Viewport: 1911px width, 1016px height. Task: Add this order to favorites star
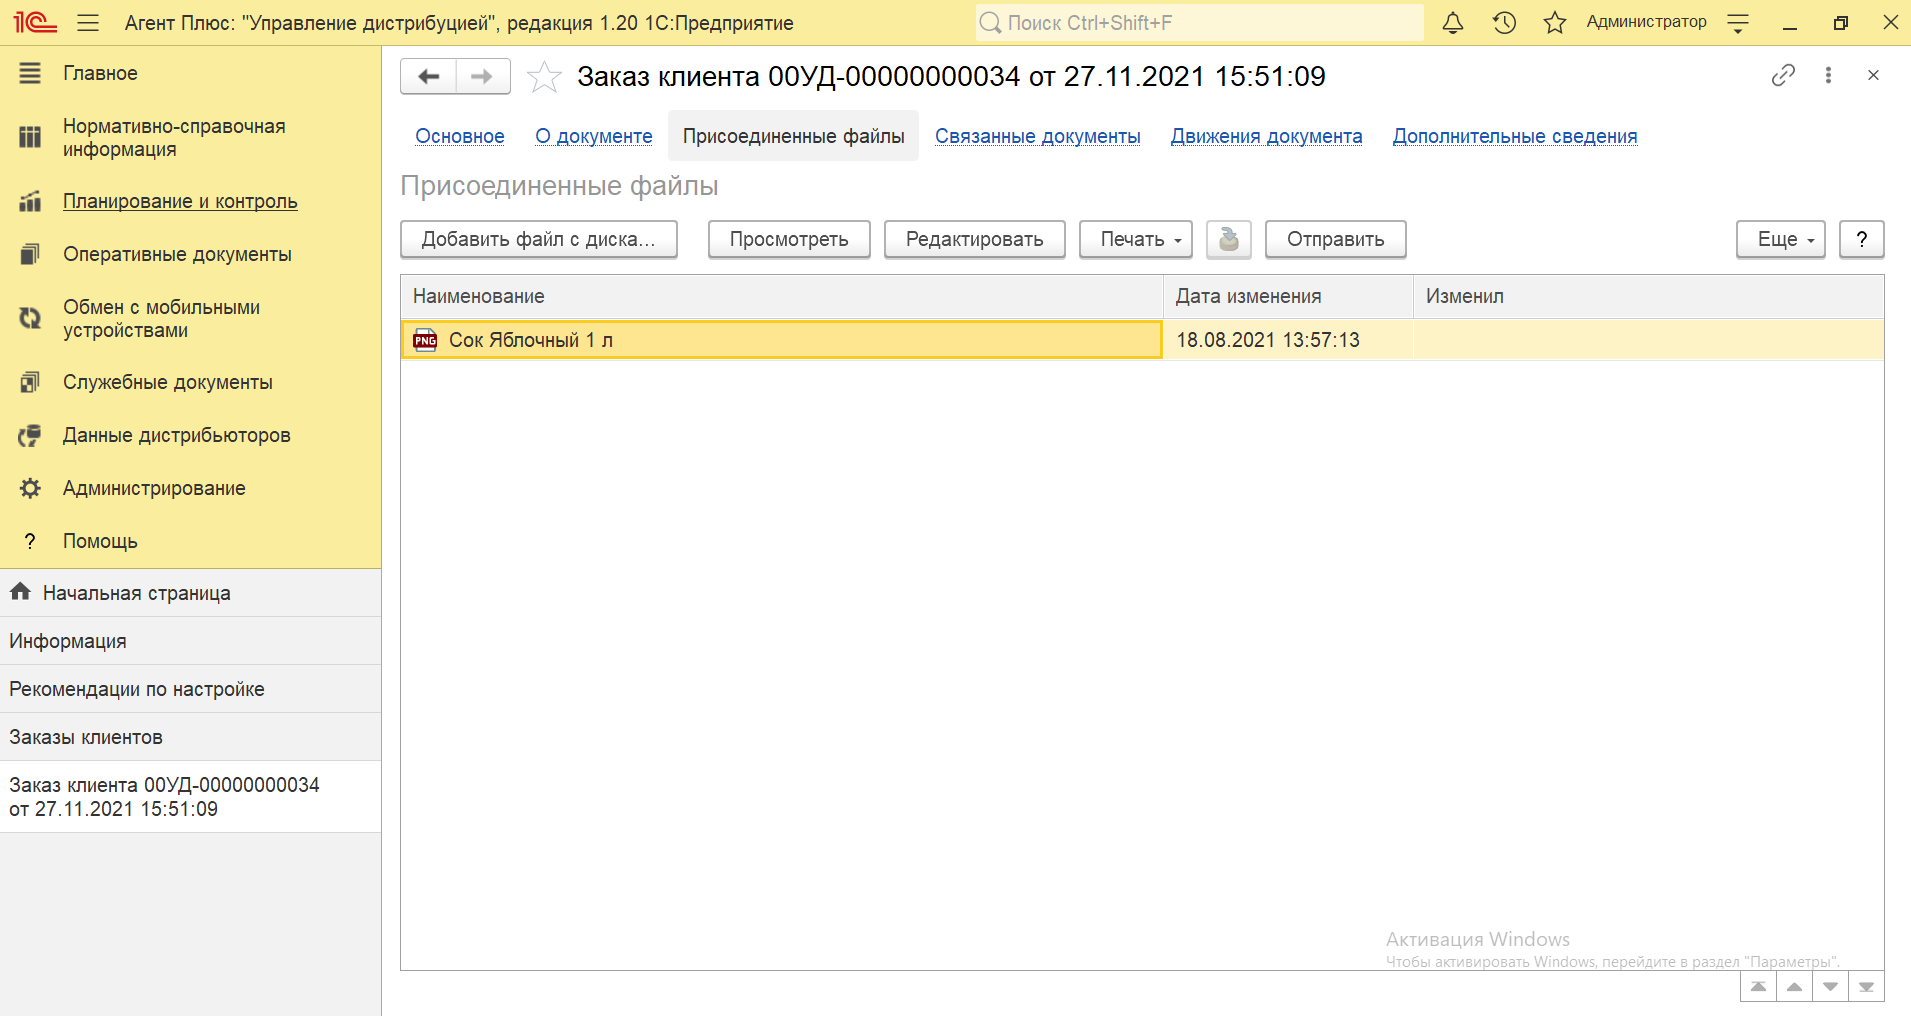544,77
